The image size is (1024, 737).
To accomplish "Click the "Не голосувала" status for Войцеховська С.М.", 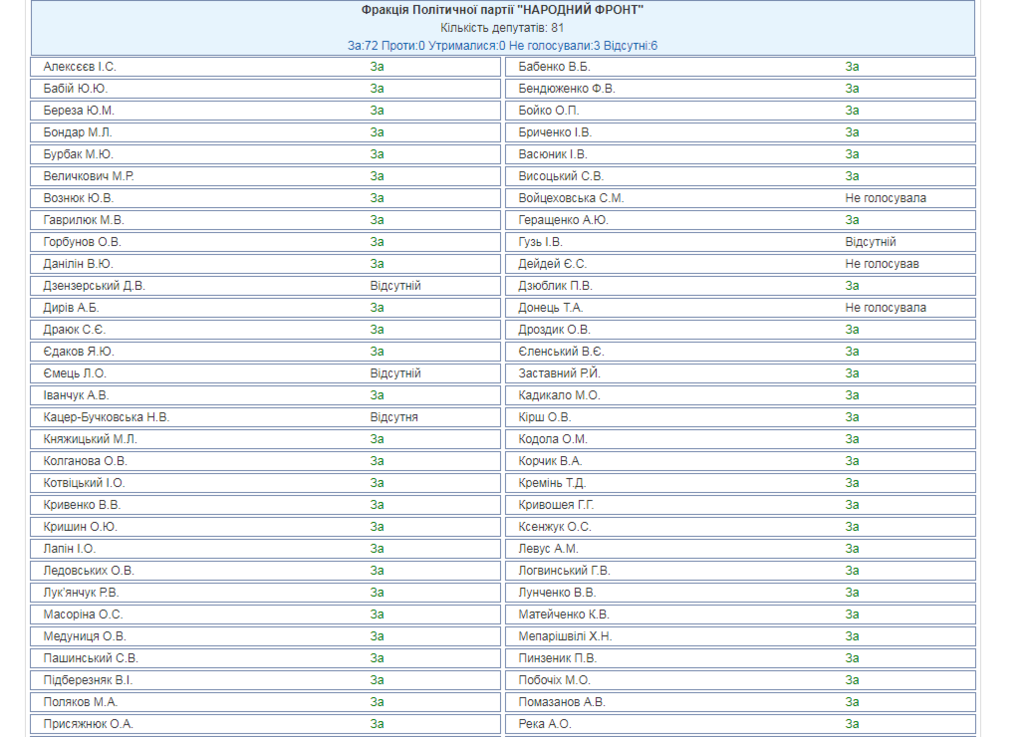I will 885,198.
